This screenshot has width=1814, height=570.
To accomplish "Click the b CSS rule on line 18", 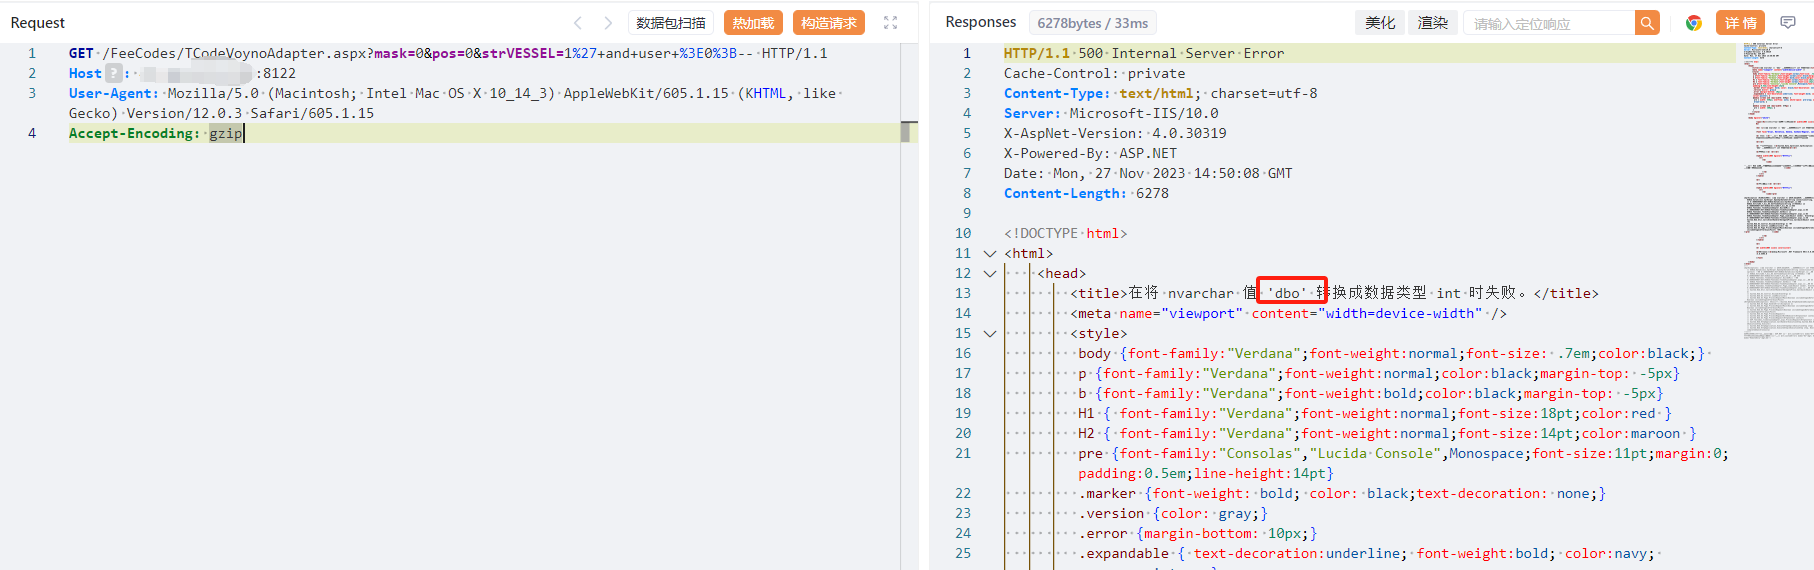I will 1370,393.
